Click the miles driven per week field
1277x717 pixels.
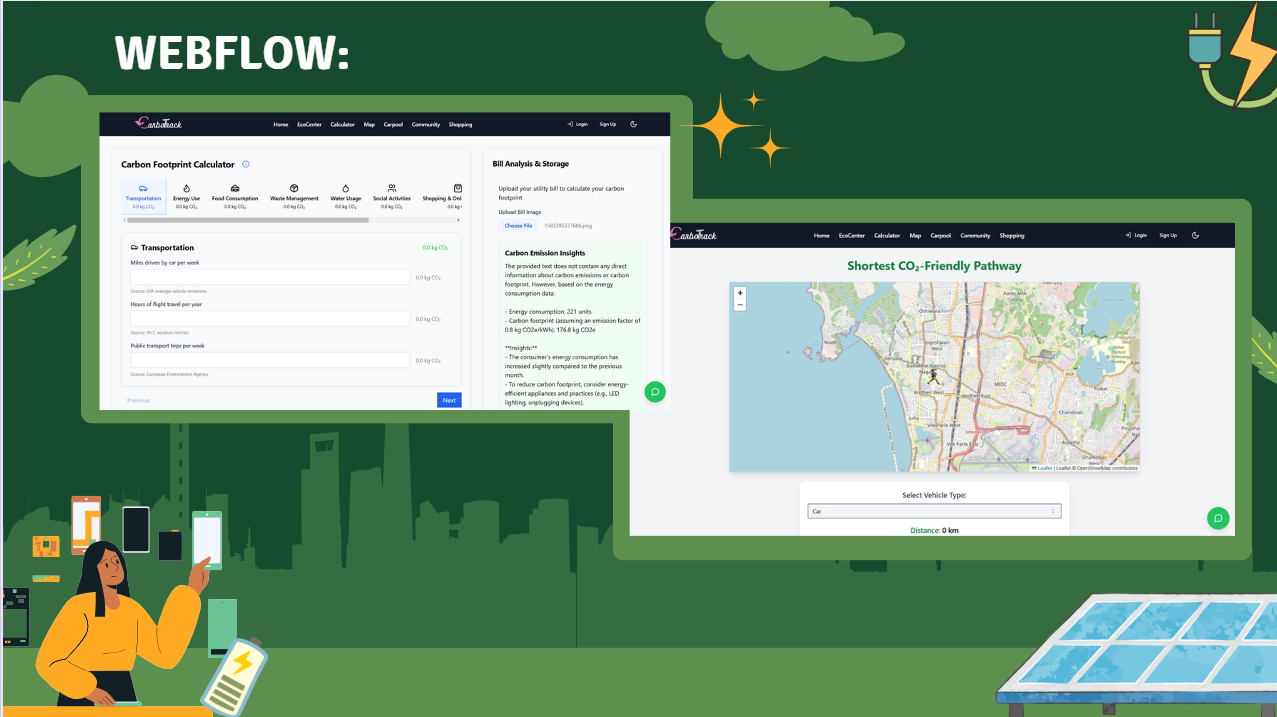(270, 277)
